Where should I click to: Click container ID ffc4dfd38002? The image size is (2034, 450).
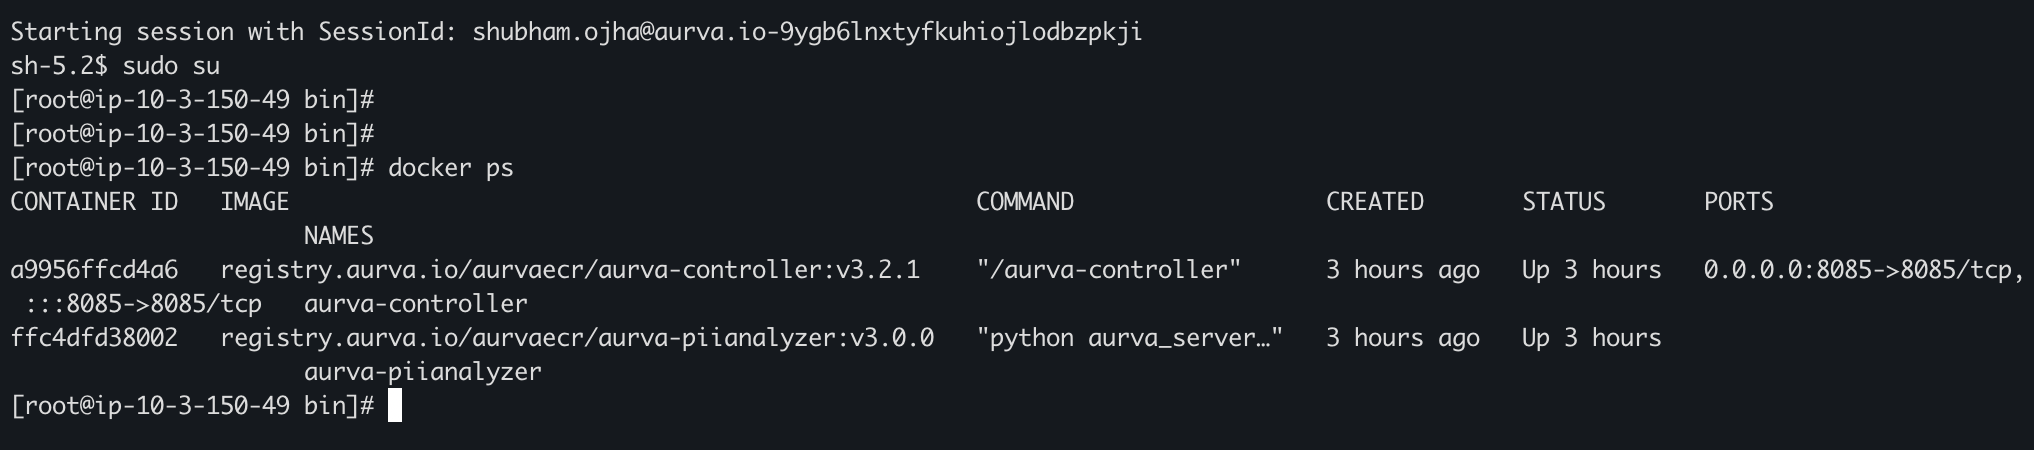click(94, 338)
